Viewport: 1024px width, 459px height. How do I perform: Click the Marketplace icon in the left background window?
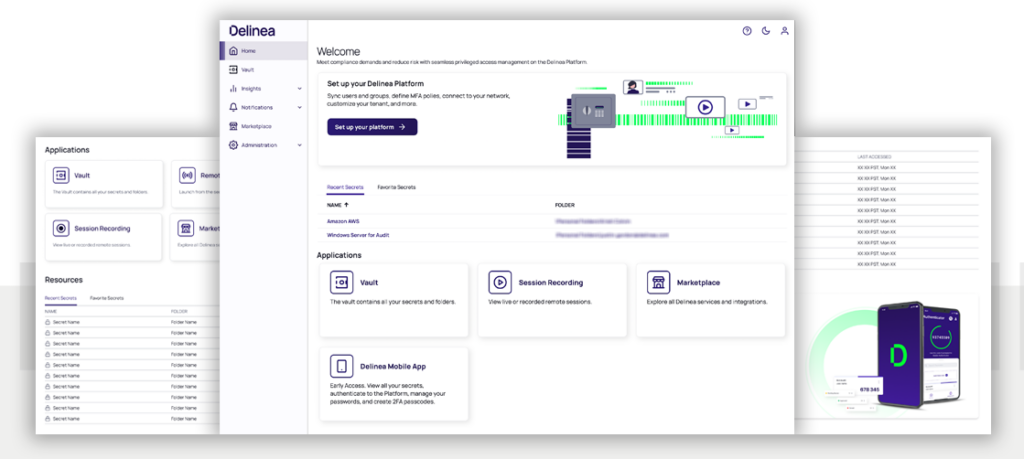(187, 229)
